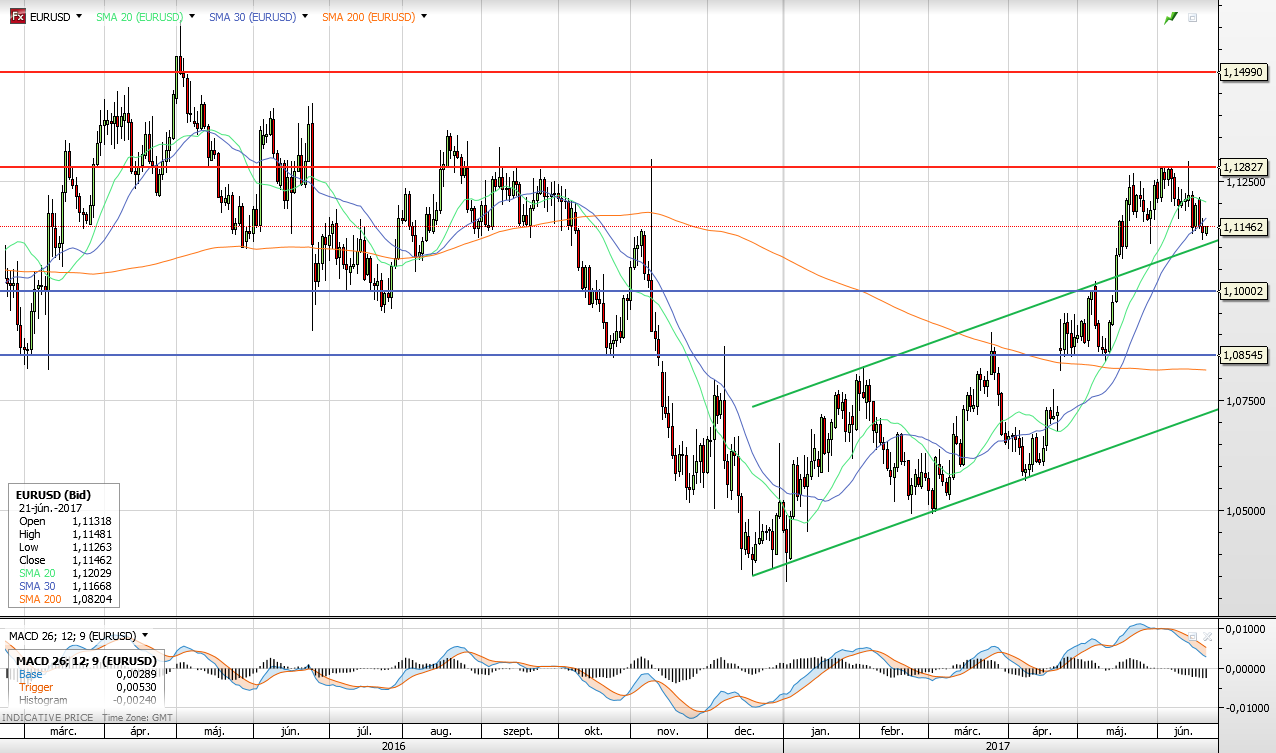Open the MACD 26; 12; 9 dropdown
Viewport: 1276px width, 753px height.
145,635
